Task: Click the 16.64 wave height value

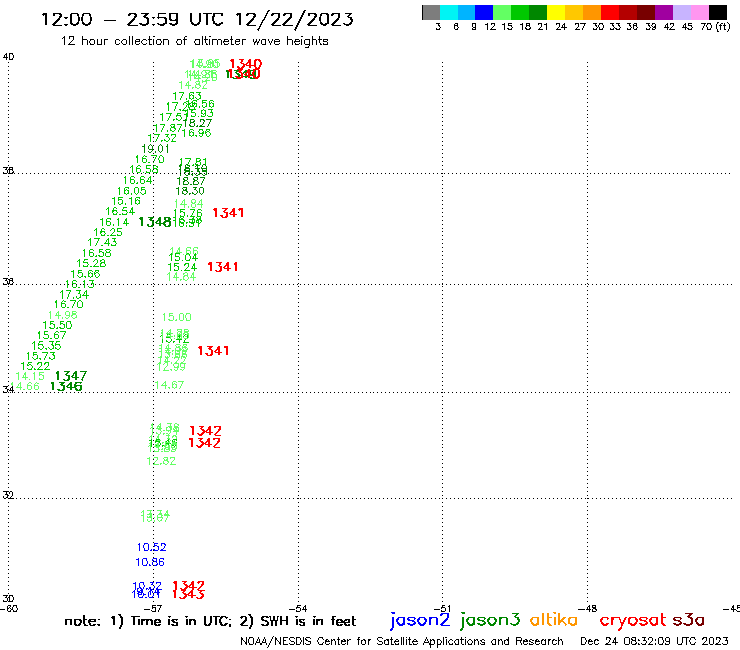Action: point(138,180)
